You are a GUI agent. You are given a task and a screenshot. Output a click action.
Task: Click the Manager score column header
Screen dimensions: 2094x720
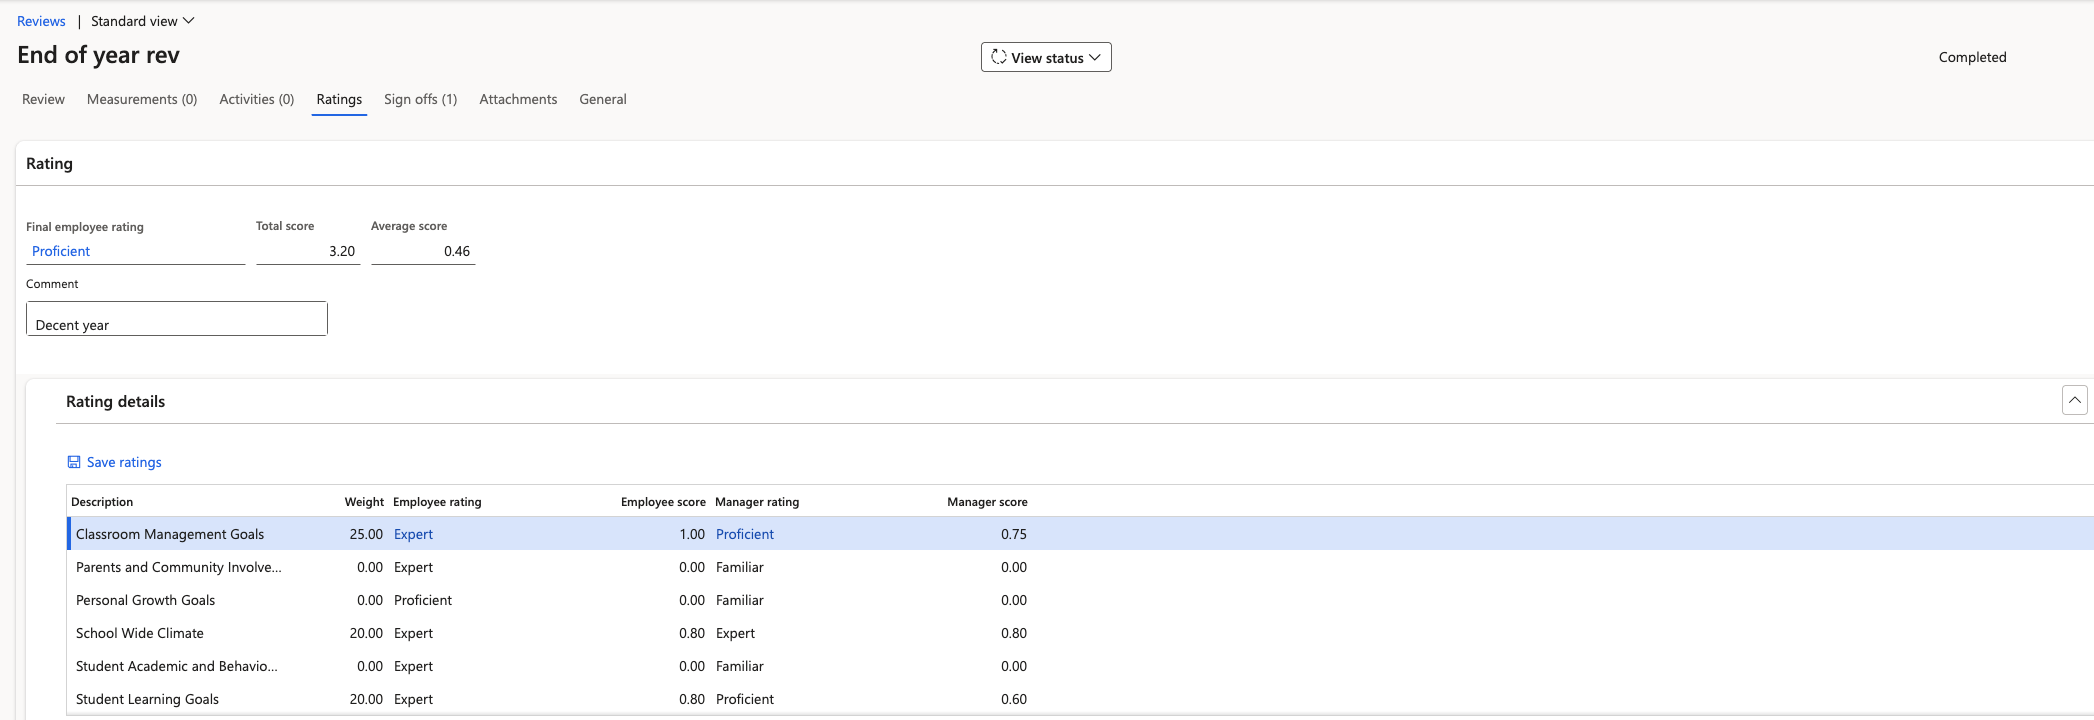(987, 502)
